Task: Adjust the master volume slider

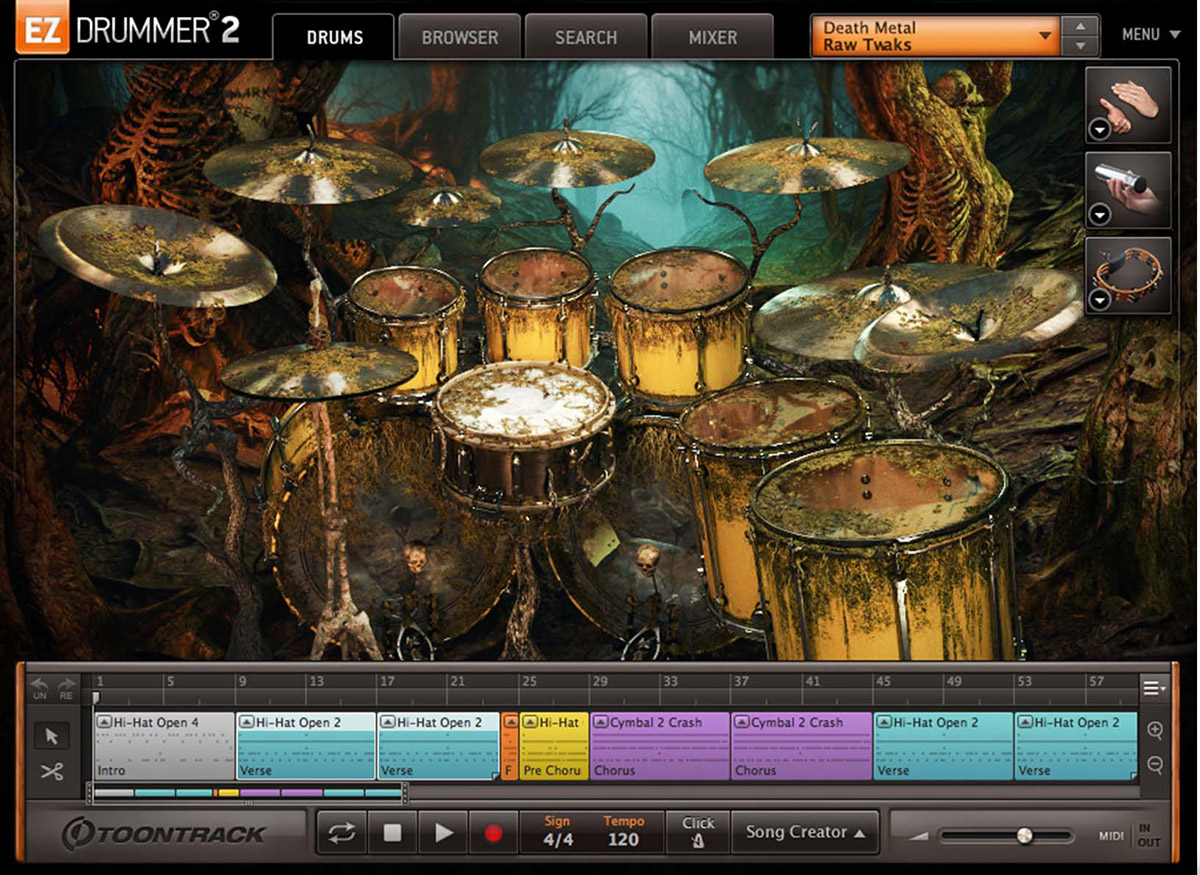Action: pos(1024,835)
